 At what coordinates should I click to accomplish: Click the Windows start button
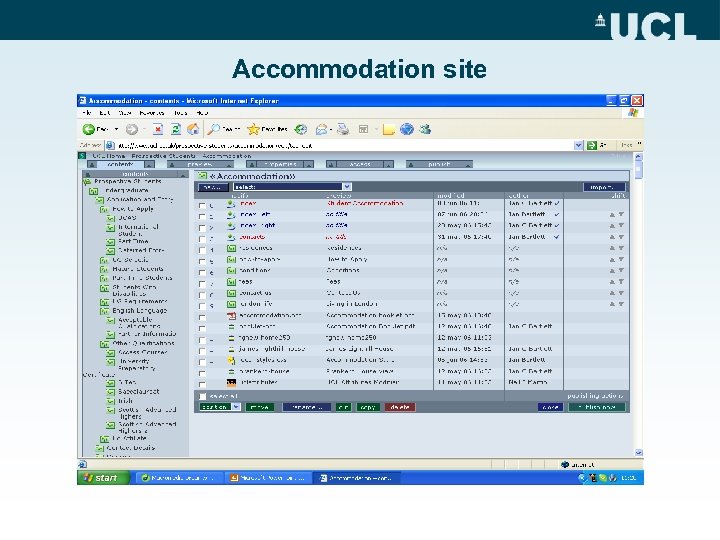coord(103,478)
